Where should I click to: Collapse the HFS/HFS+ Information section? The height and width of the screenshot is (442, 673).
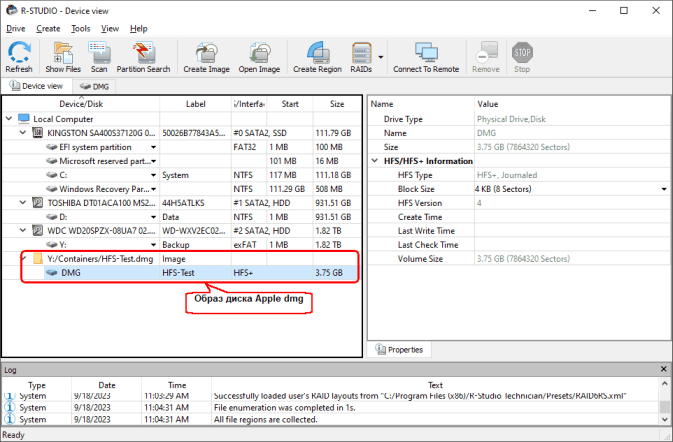tap(375, 161)
